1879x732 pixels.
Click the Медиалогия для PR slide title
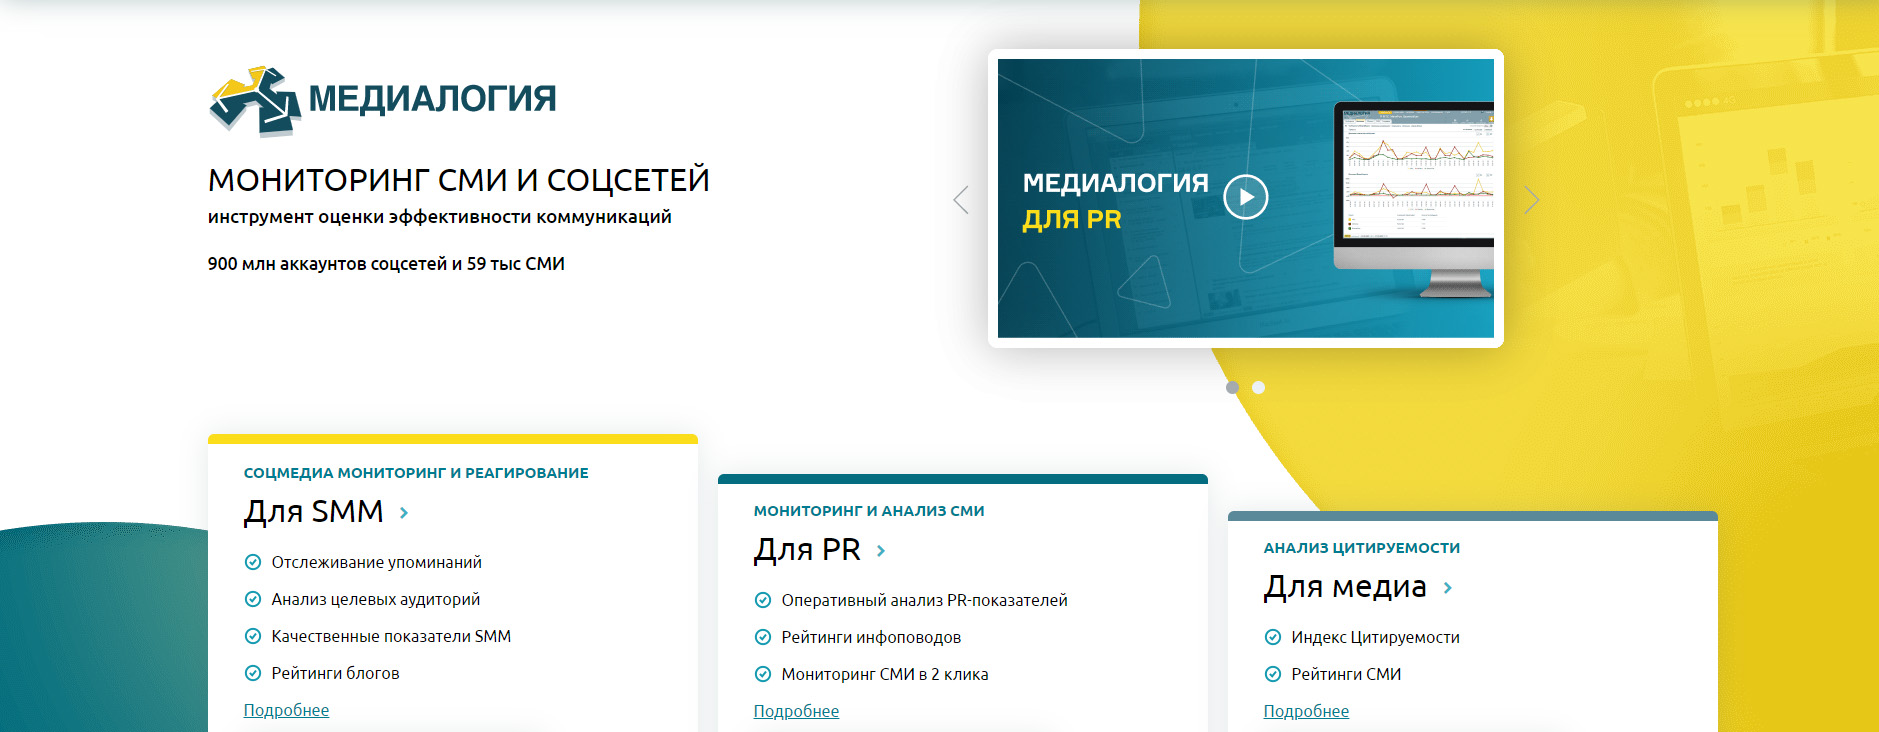pyautogui.click(x=1115, y=201)
